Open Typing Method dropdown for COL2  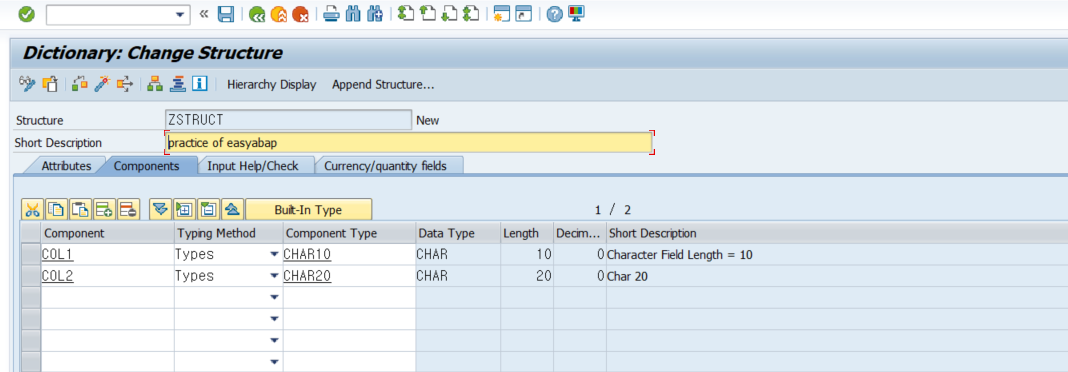point(274,276)
